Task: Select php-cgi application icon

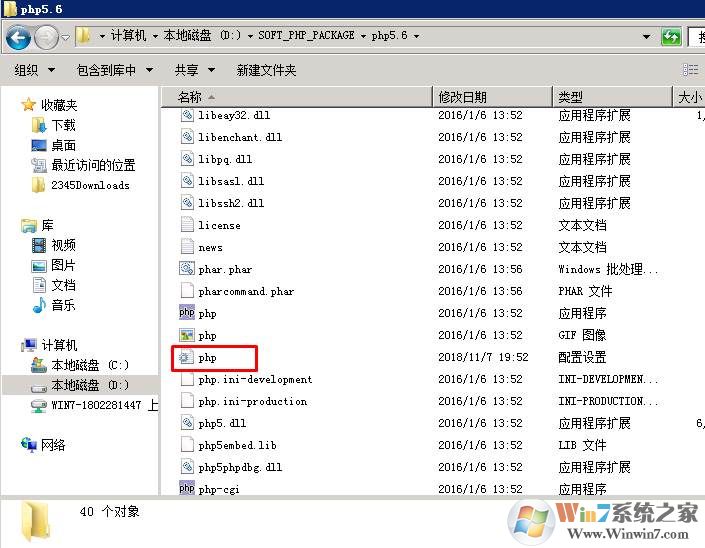Action: [187, 488]
